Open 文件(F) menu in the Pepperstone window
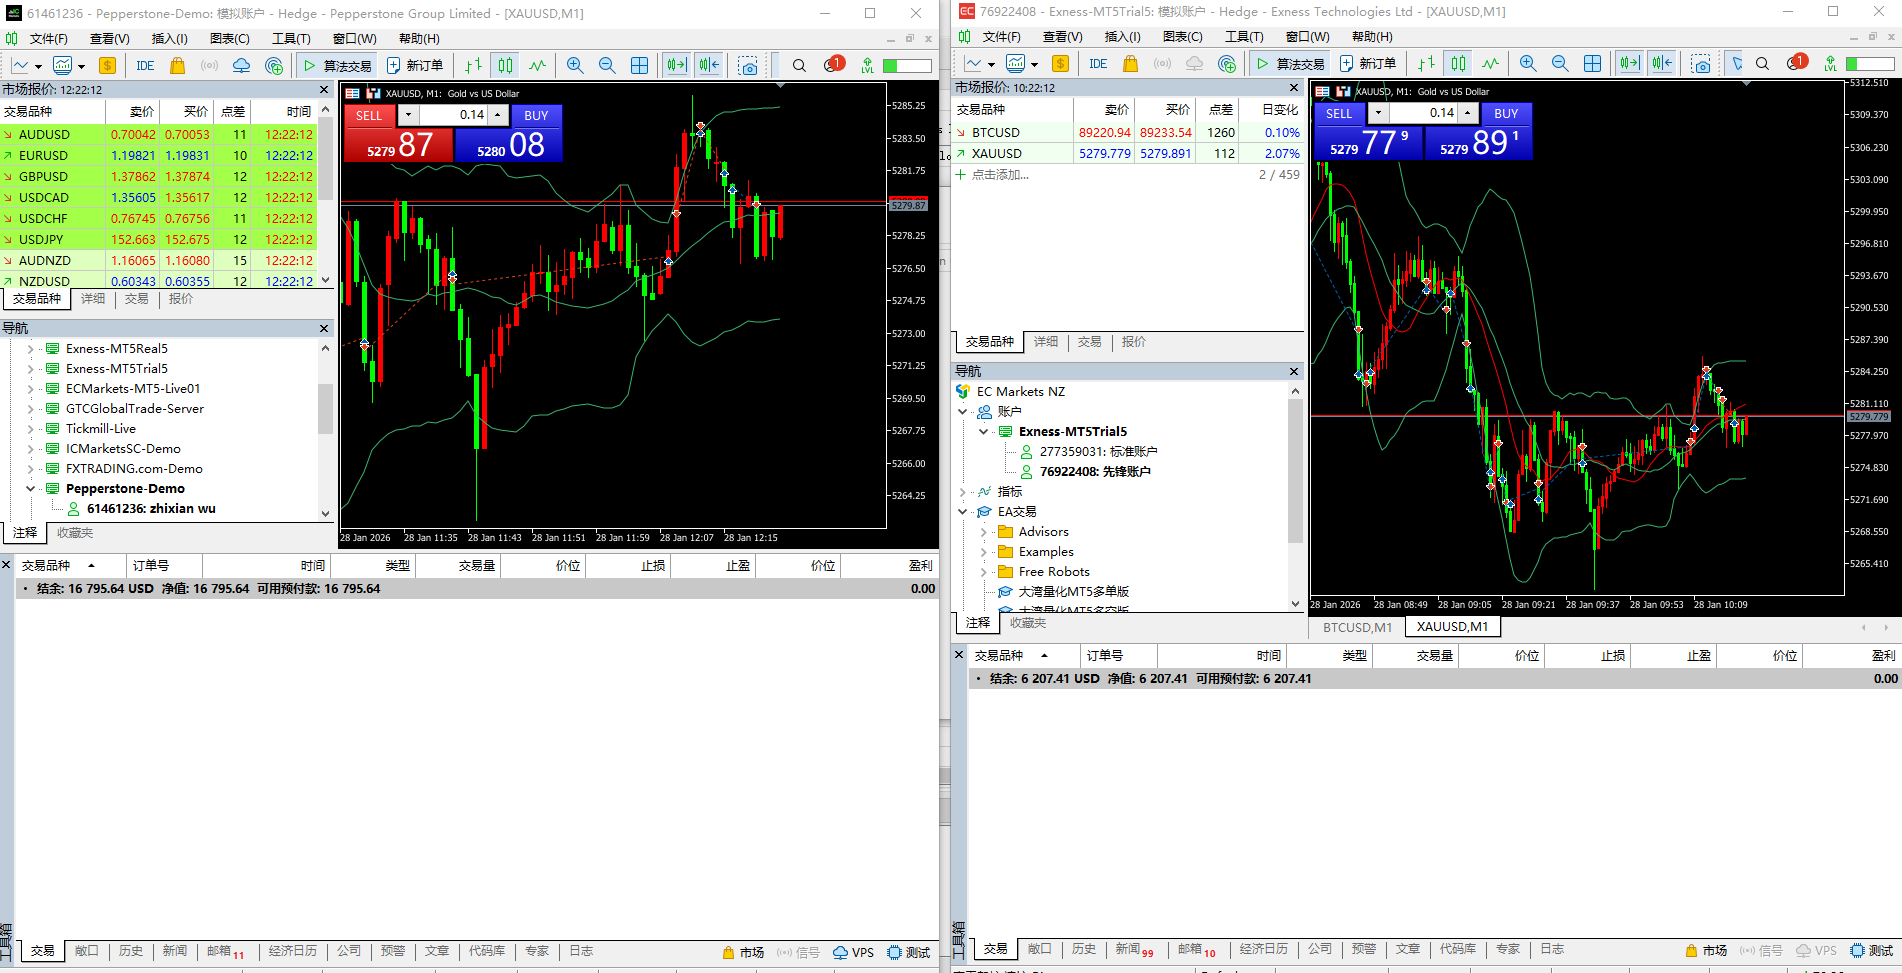This screenshot has width=1902, height=973. pos(48,39)
